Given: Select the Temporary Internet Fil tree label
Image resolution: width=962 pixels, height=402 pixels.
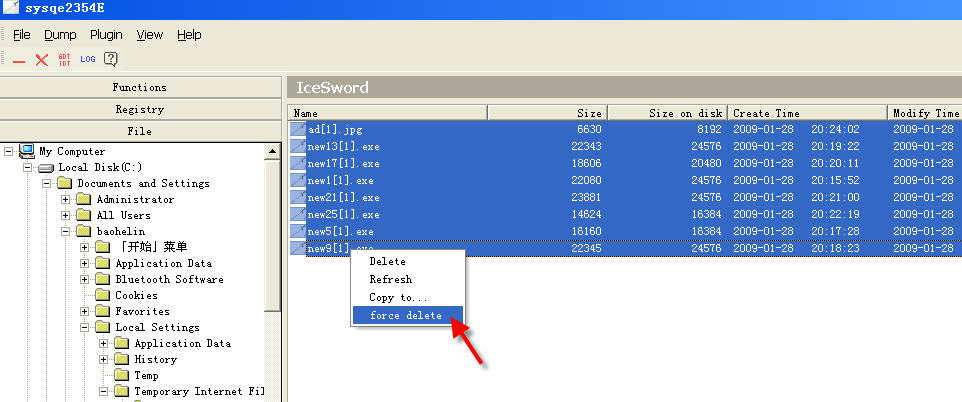Looking at the screenshot, I should (x=199, y=391).
